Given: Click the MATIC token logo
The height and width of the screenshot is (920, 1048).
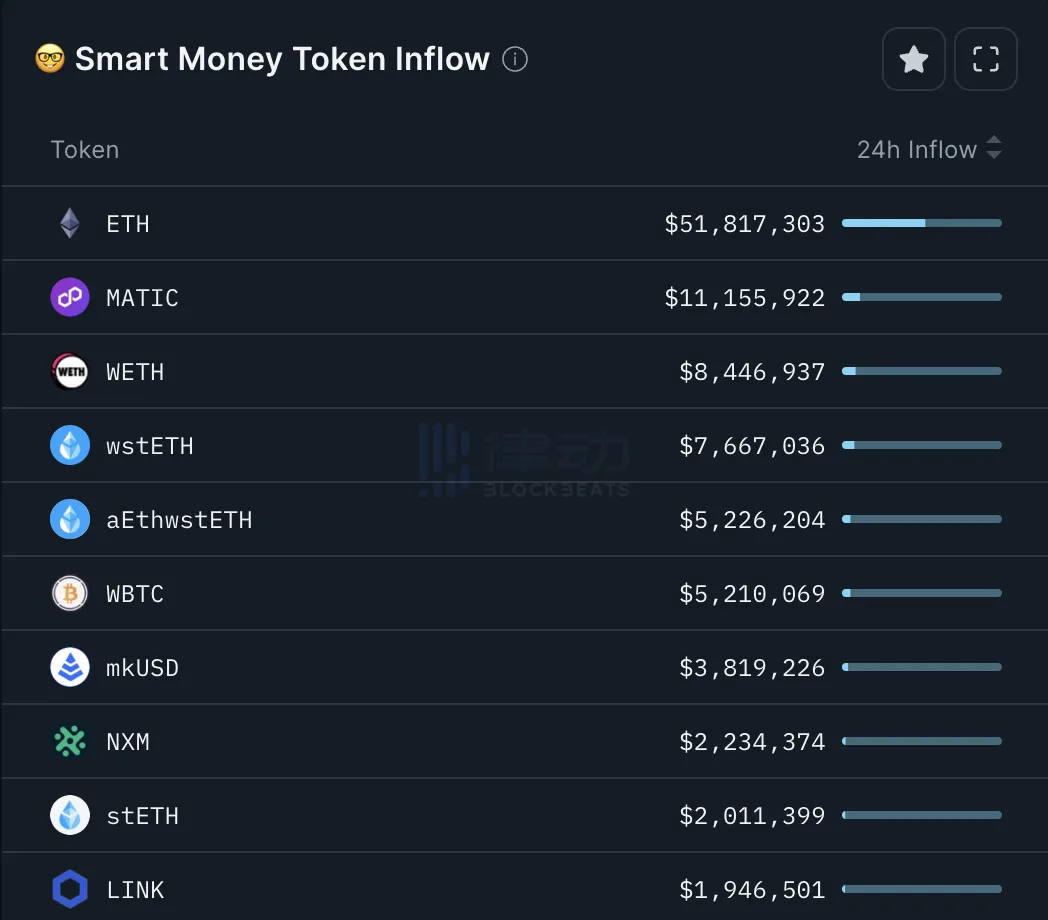Looking at the screenshot, I should tap(70, 297).
